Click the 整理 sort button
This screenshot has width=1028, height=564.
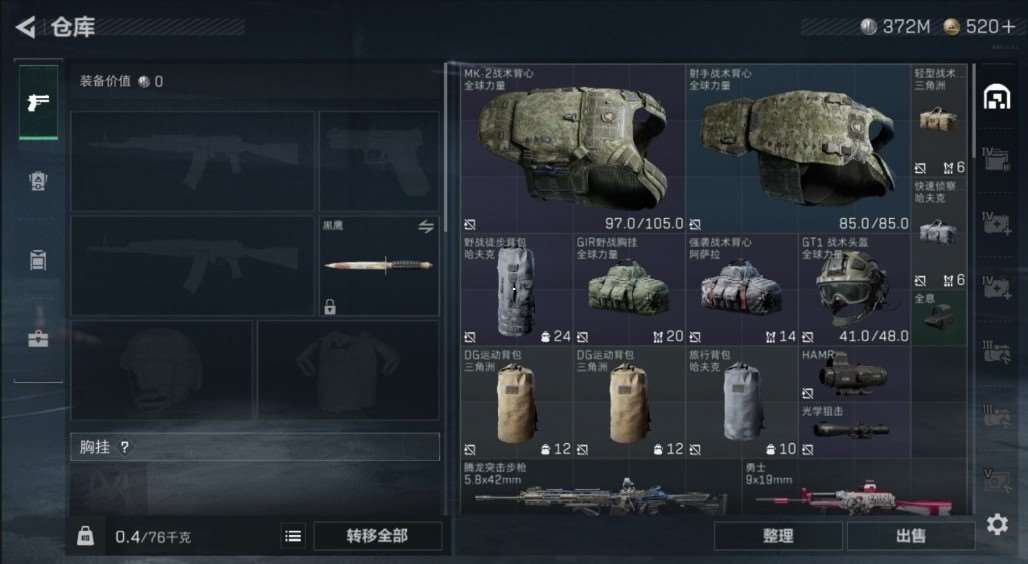[x=778, y=536]
